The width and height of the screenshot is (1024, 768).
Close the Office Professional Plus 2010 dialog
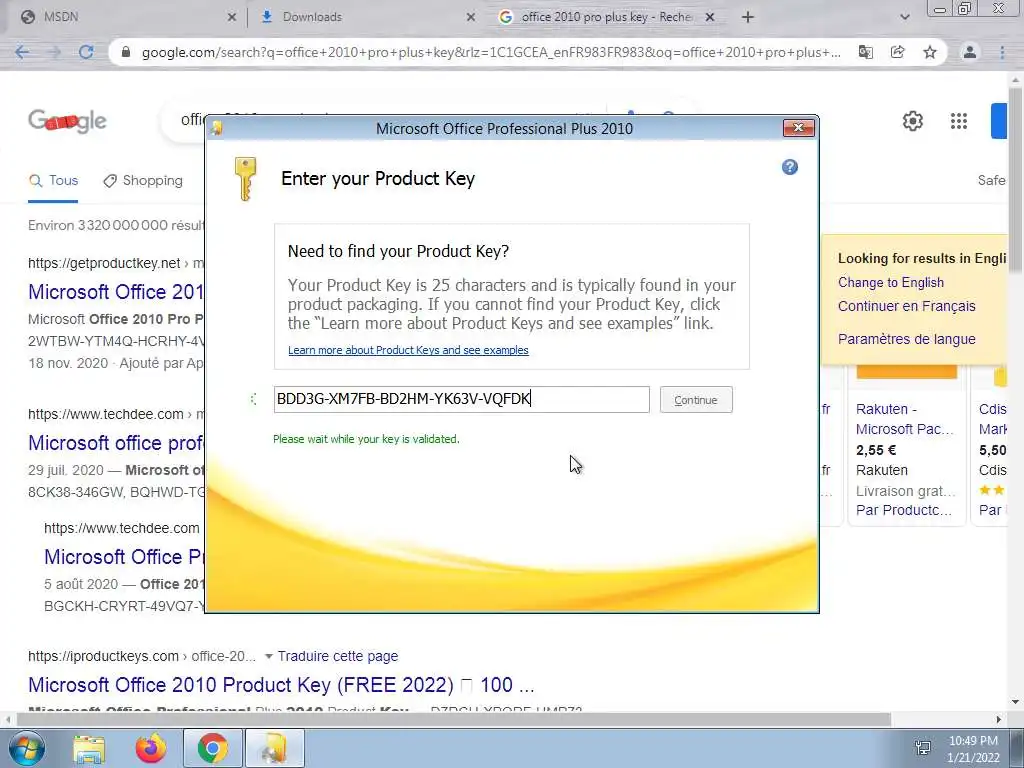(798, 128)
